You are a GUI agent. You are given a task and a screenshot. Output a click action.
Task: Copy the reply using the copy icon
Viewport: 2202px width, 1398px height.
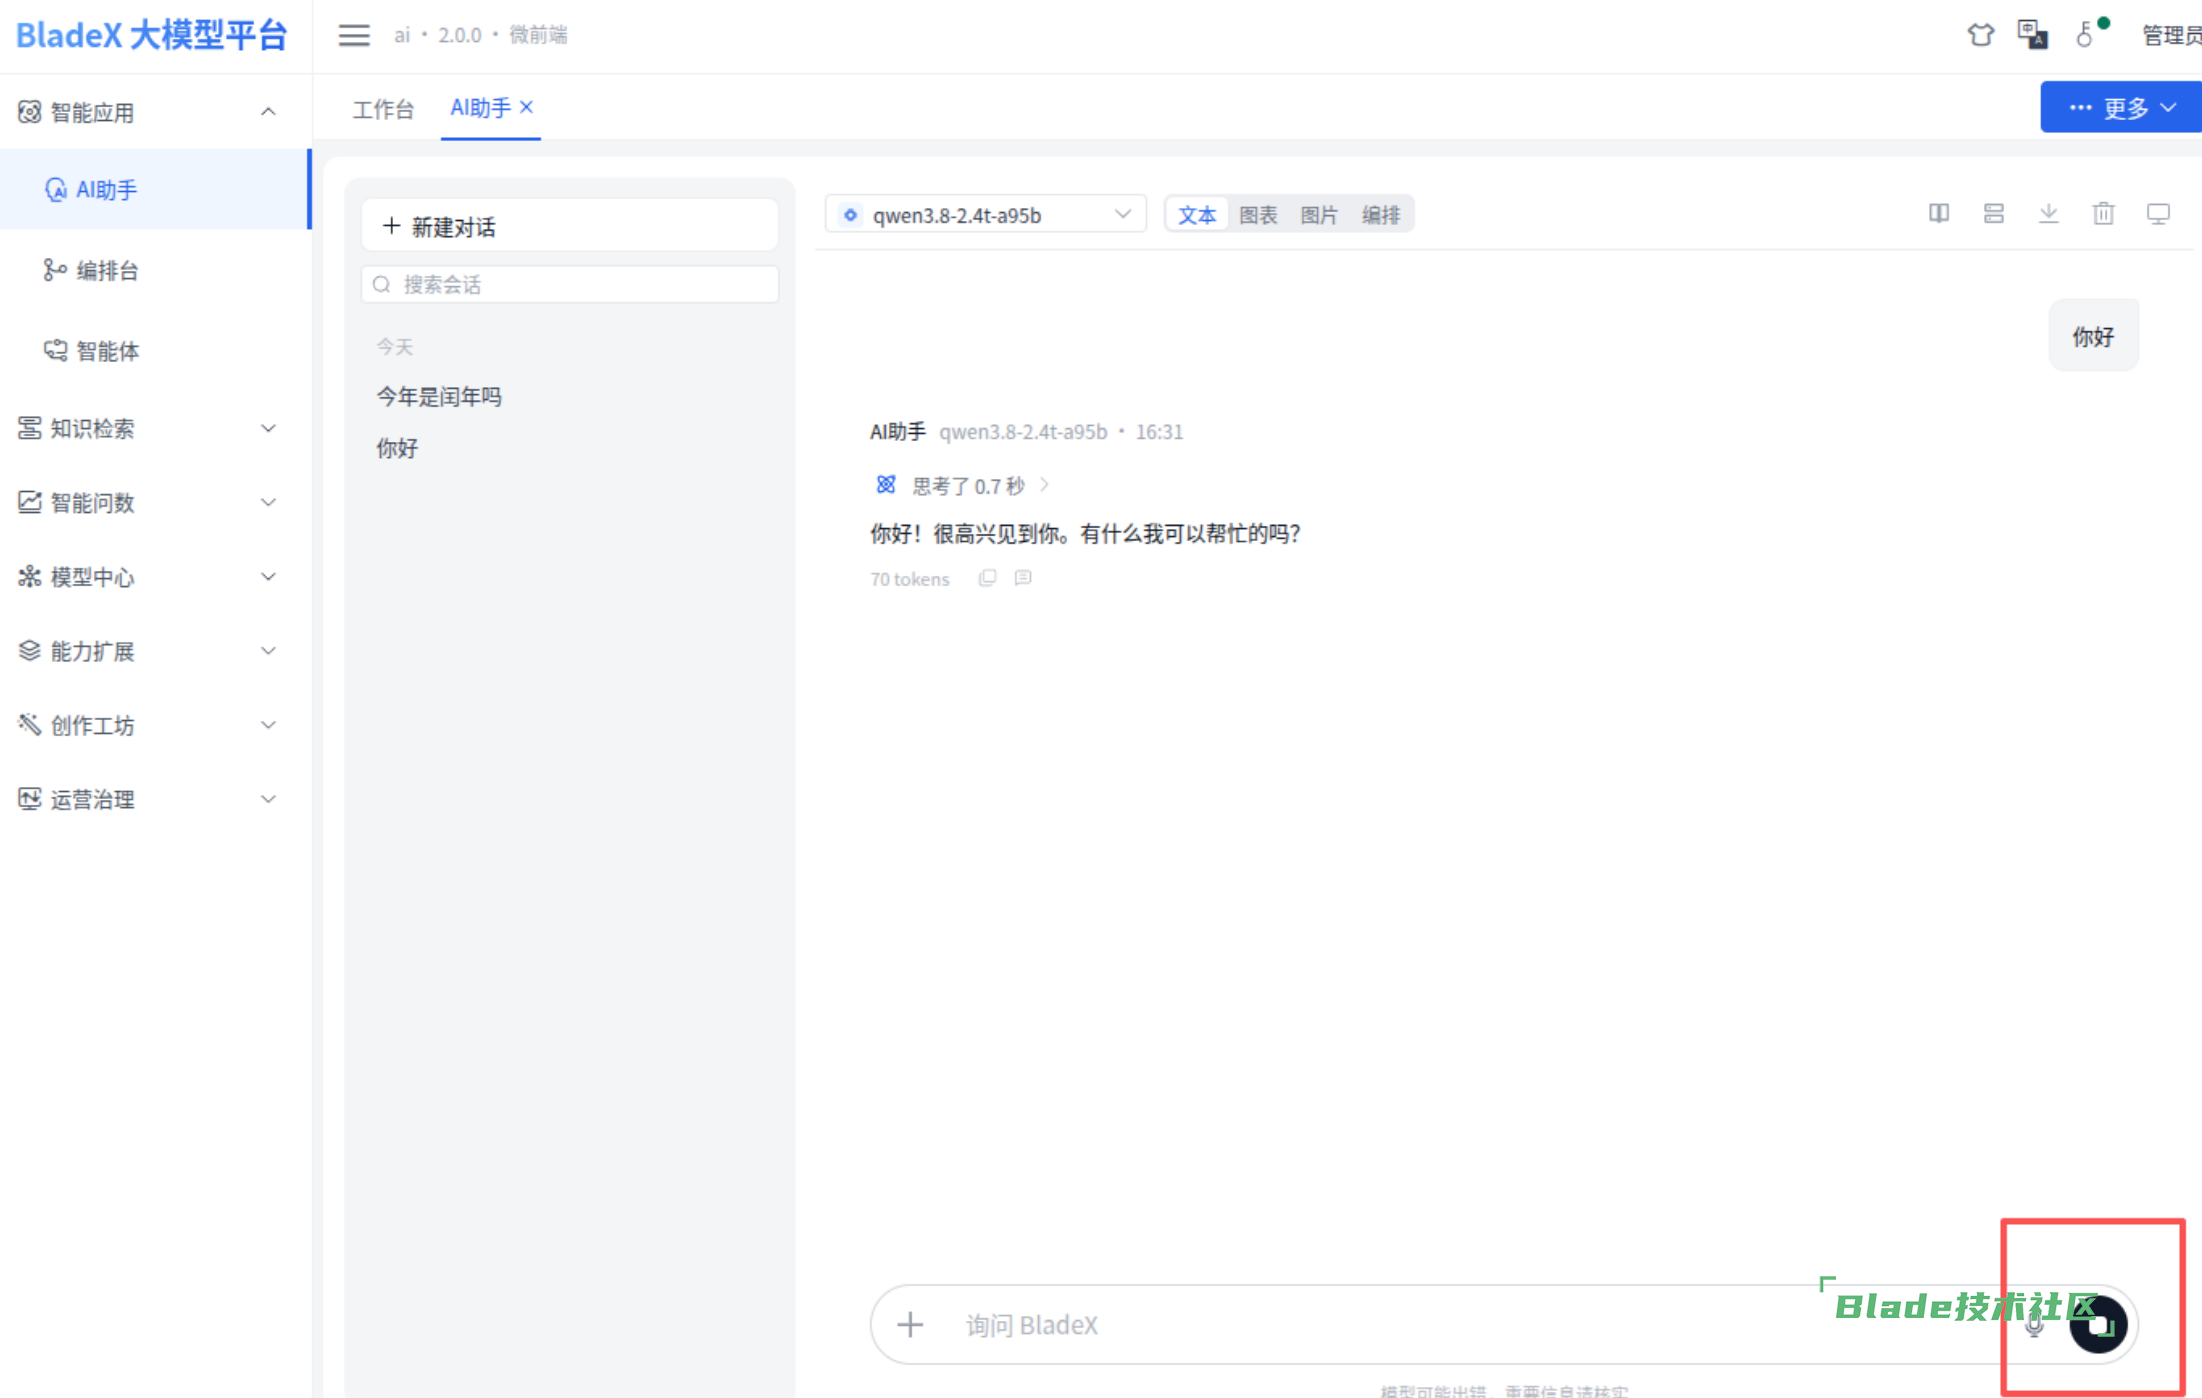[987, 578]
